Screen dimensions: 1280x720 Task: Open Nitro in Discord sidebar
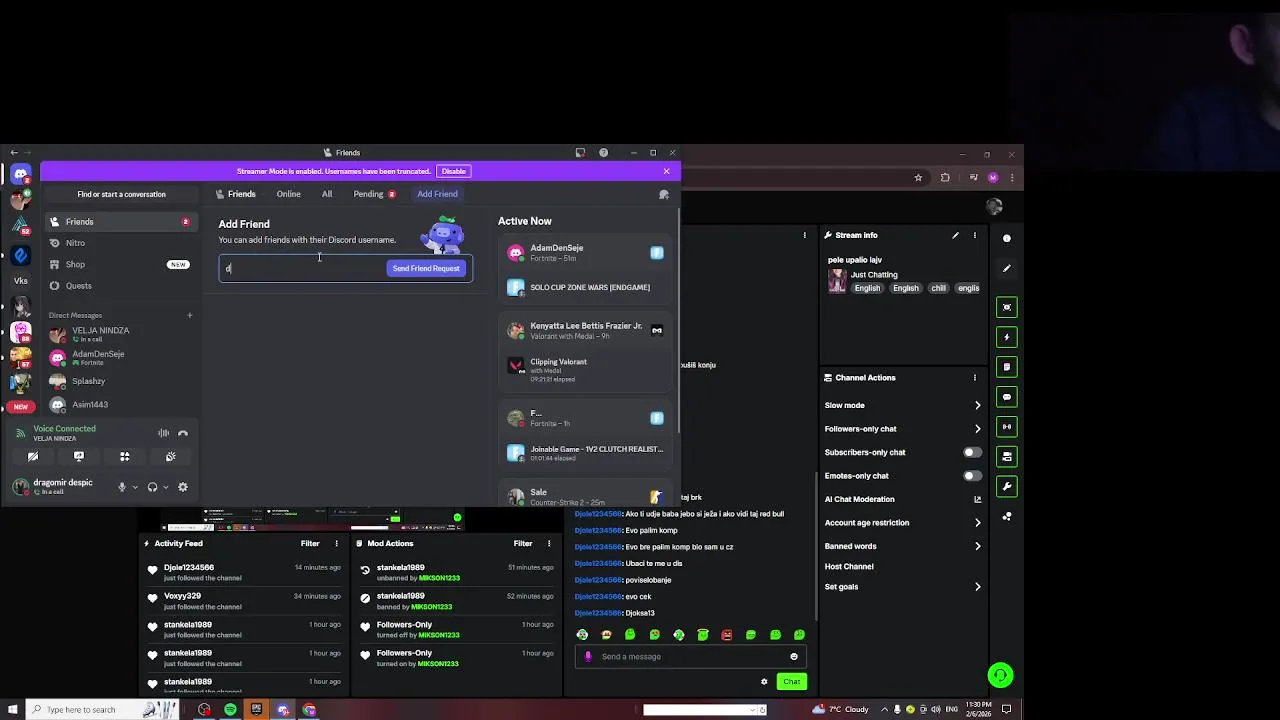click(120, 243)
